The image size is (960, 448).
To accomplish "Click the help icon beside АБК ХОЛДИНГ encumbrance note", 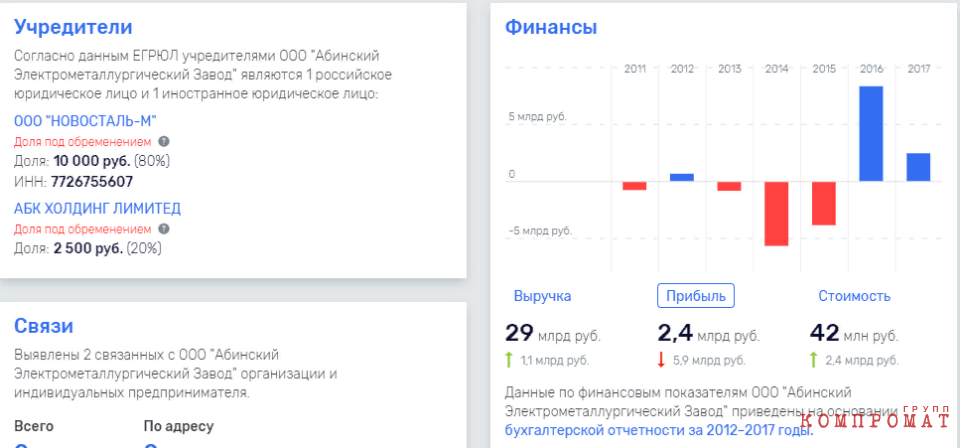I will [163, 229].
